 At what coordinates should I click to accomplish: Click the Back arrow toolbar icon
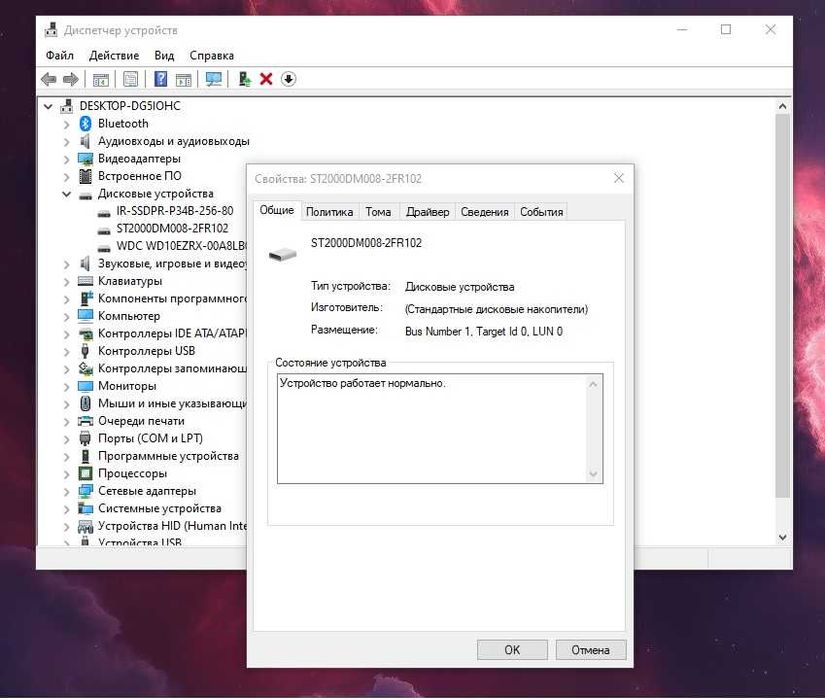click(48, 79)
